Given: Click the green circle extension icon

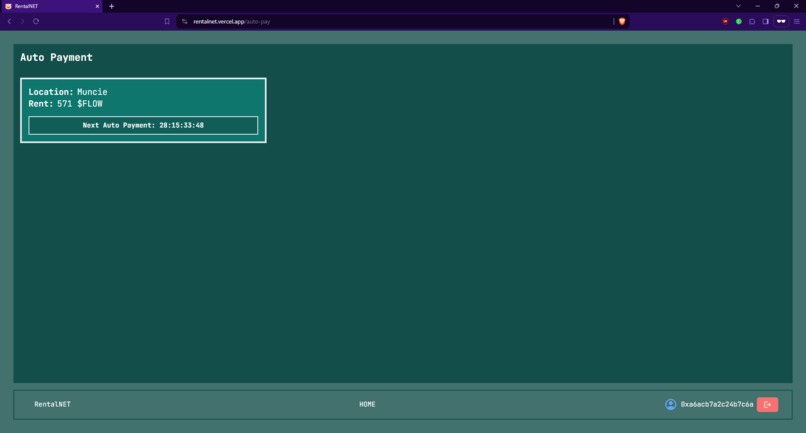Looking at the screenshot, I should (x=739, y=22).
